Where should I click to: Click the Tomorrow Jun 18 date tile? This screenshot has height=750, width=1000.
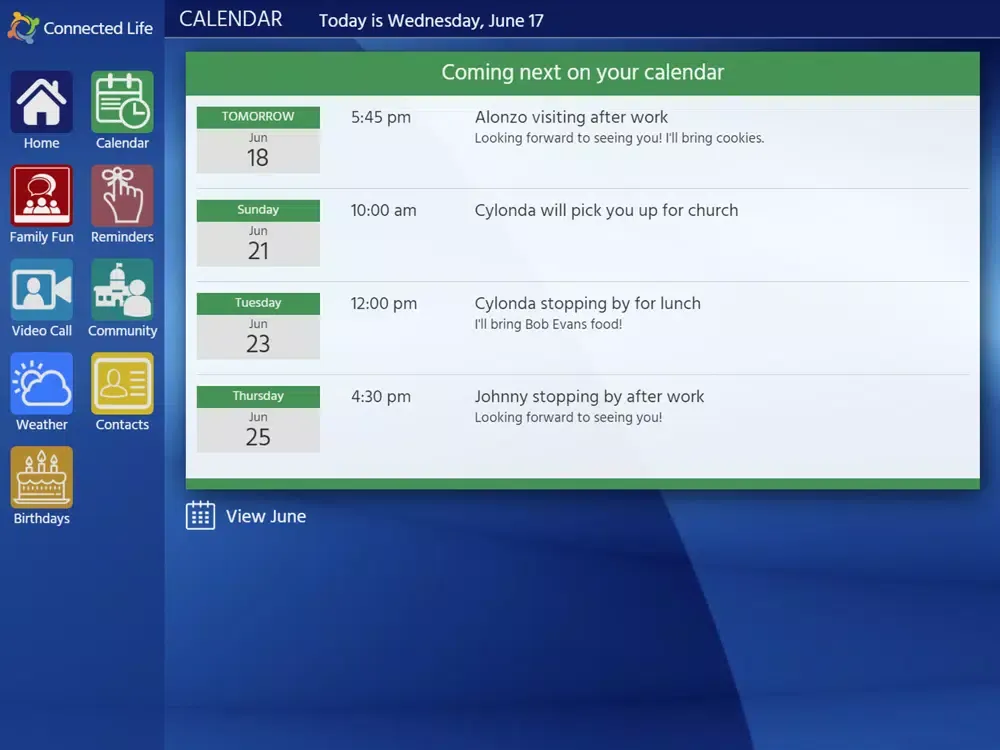pos(258,140)
